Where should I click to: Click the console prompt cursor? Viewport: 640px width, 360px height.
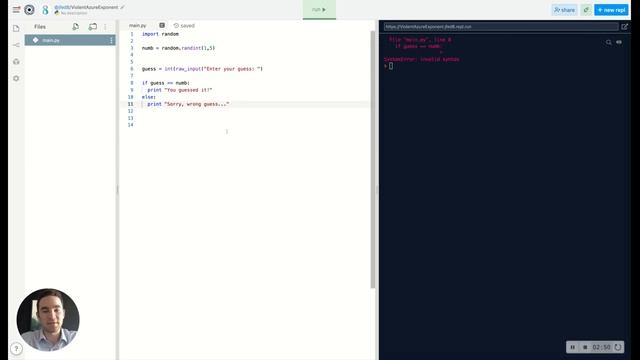(x=391, y=66)
